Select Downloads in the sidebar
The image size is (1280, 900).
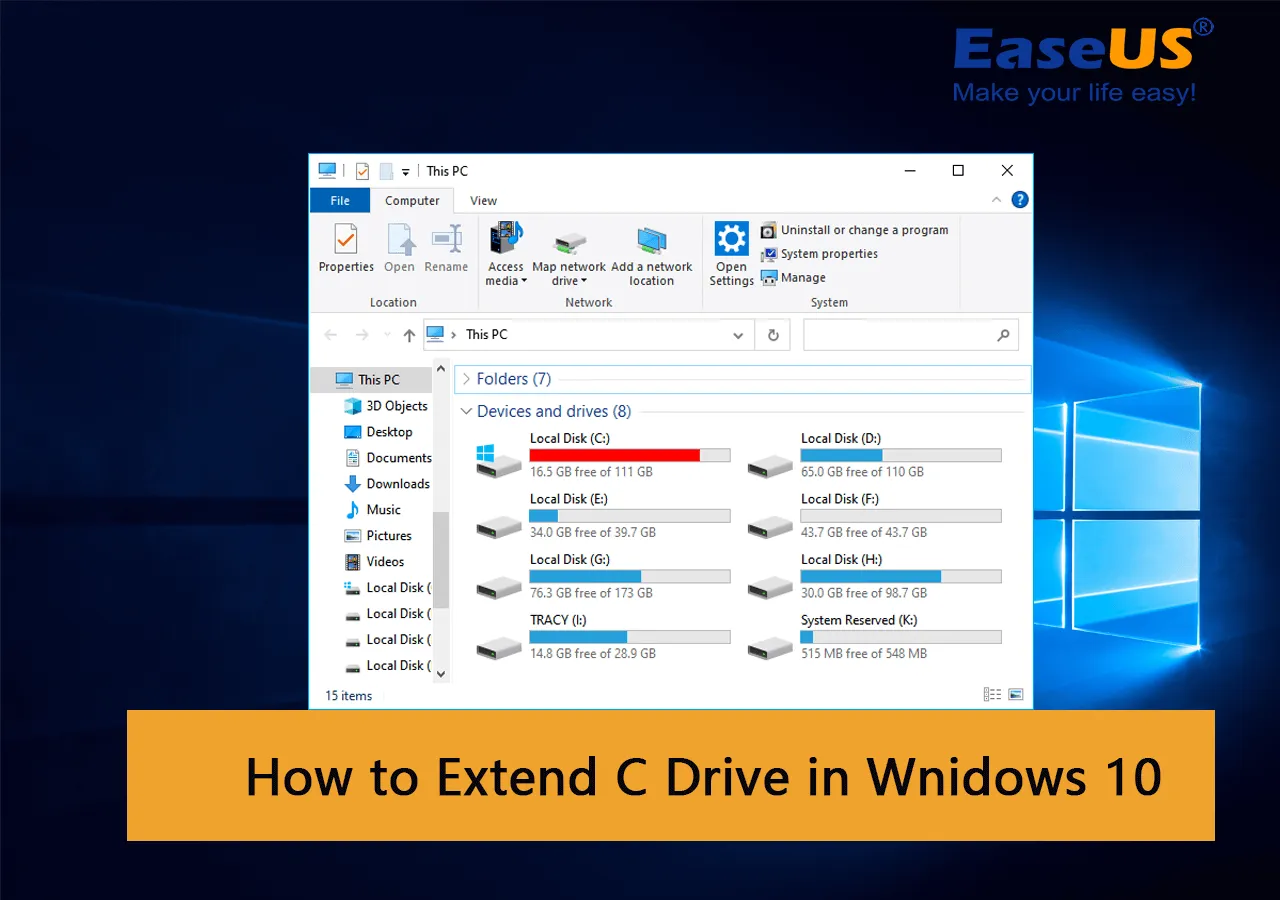pos(386,484)
